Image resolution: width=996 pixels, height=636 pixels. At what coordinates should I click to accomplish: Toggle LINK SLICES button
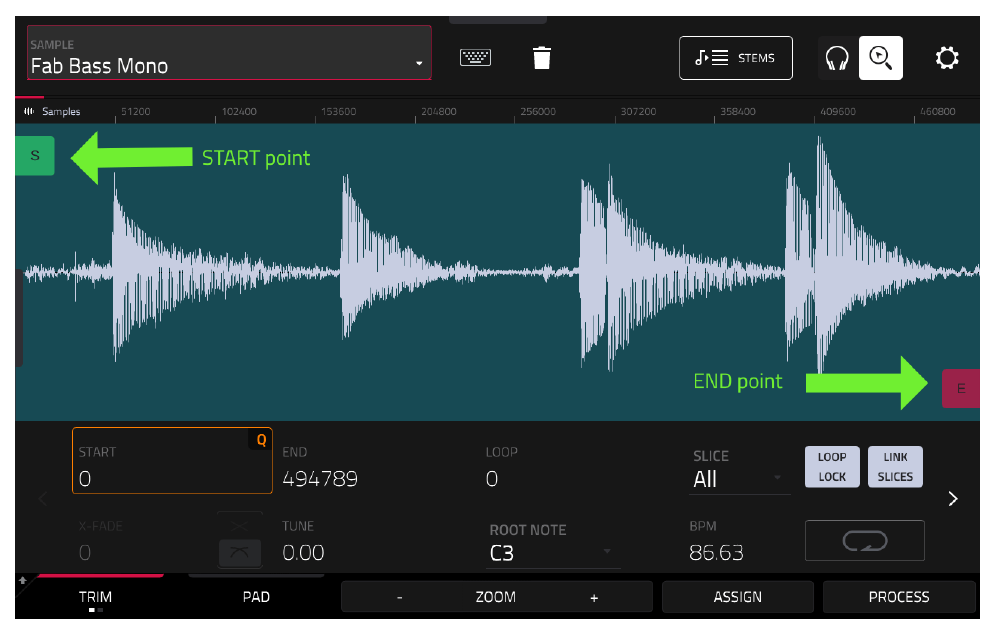(895, 467)
